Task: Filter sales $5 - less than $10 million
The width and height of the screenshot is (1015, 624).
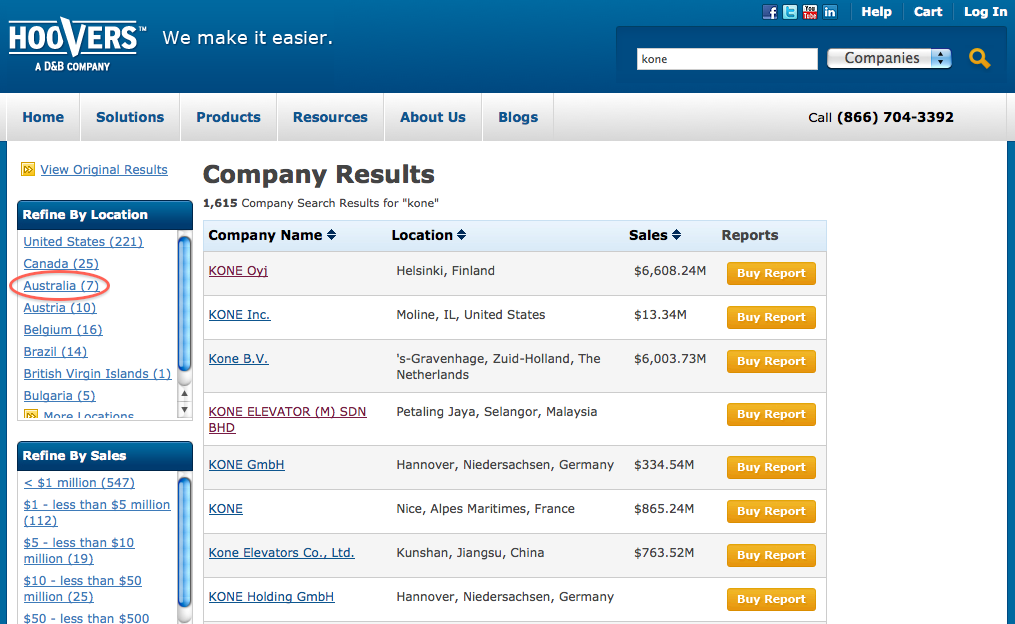Action: coord(79,550)
